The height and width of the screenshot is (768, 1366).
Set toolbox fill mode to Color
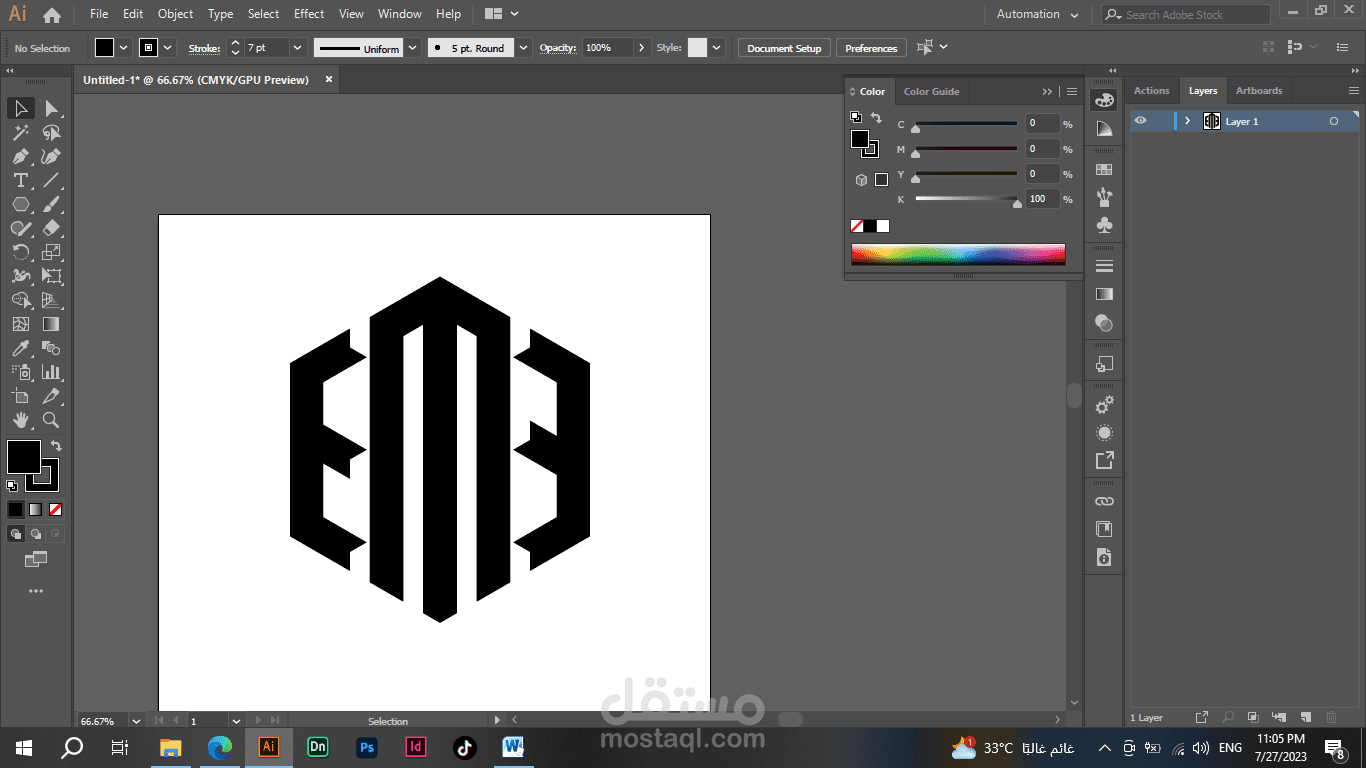(x=16, y=509)
